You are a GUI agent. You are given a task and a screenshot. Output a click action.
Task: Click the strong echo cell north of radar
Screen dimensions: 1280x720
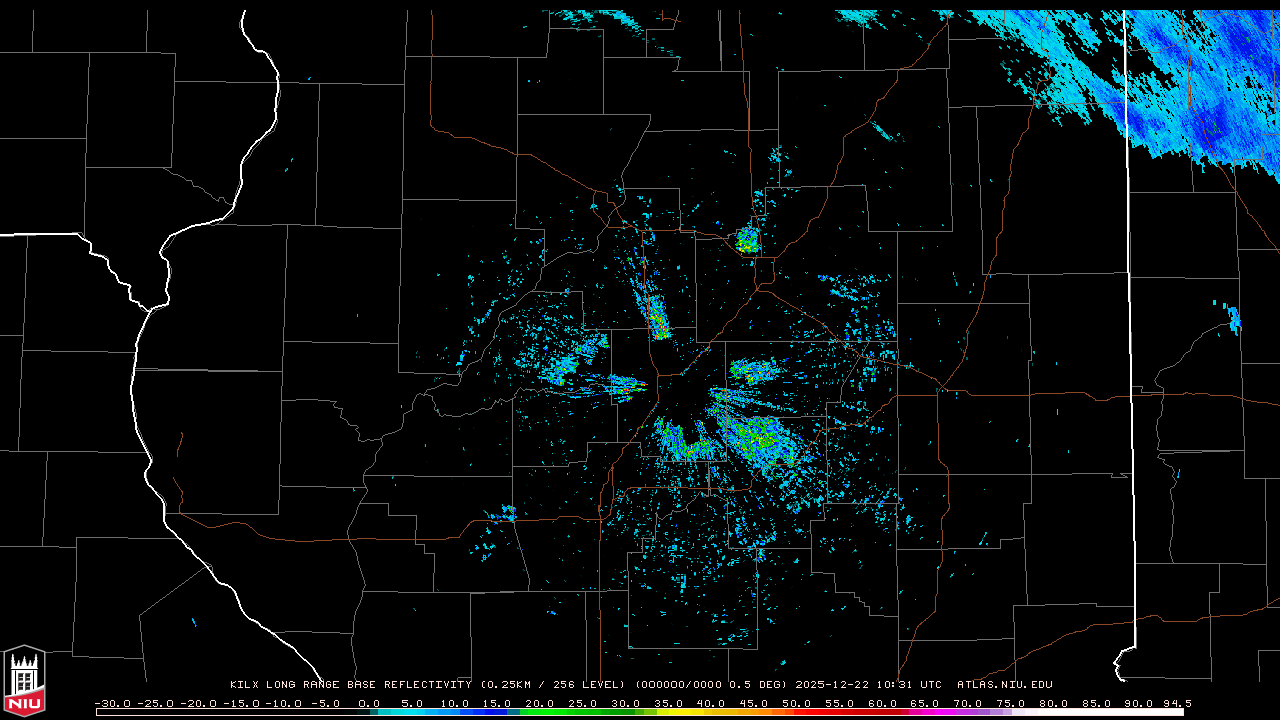[x=656, y=319]
